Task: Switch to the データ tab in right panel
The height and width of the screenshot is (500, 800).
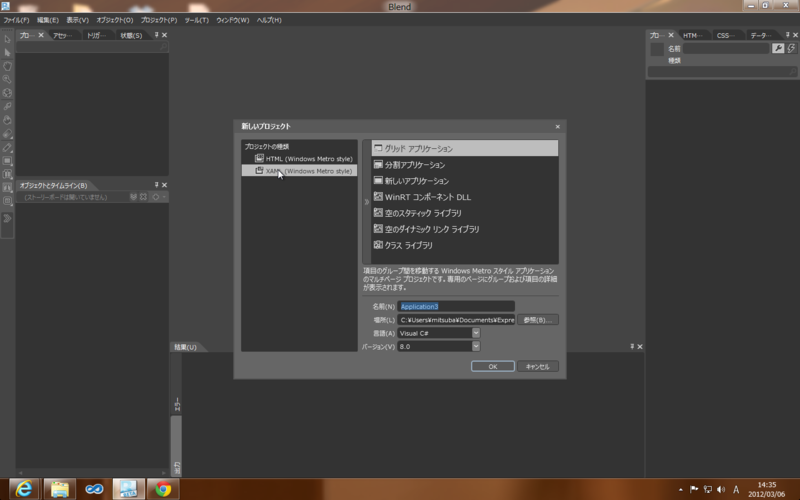Action: (761, 35)
